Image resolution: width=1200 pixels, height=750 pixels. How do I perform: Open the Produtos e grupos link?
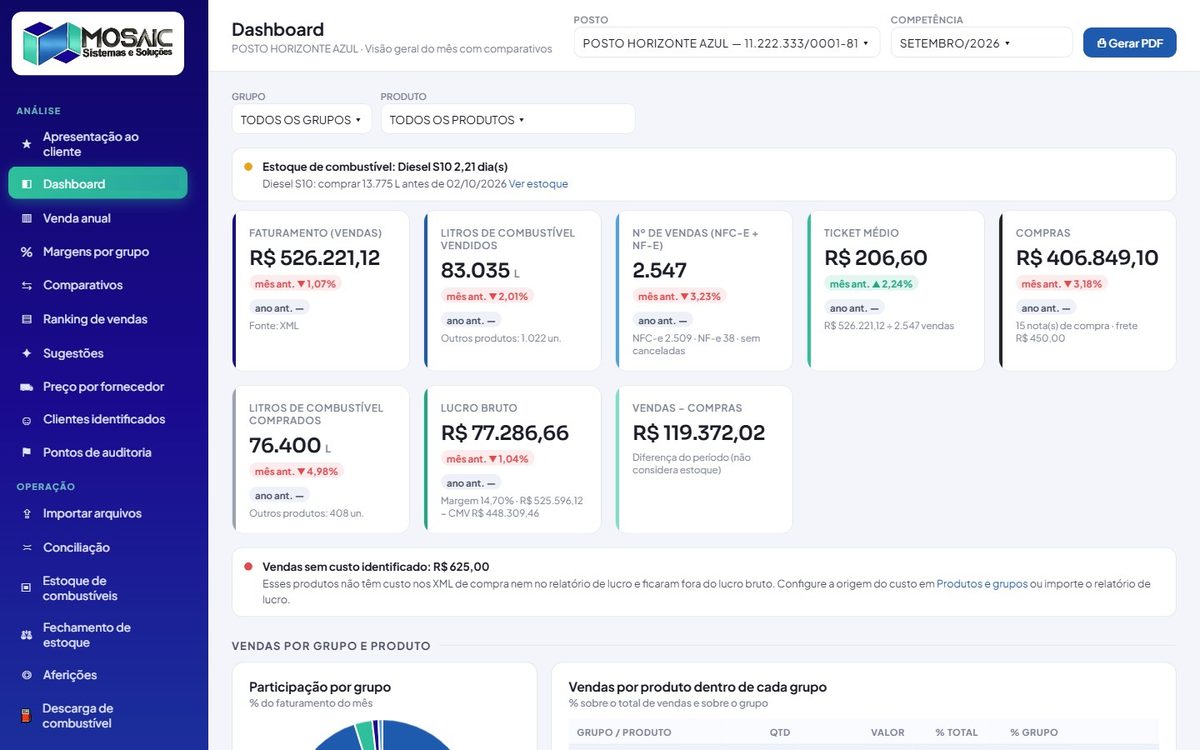[x=982, y=584]
